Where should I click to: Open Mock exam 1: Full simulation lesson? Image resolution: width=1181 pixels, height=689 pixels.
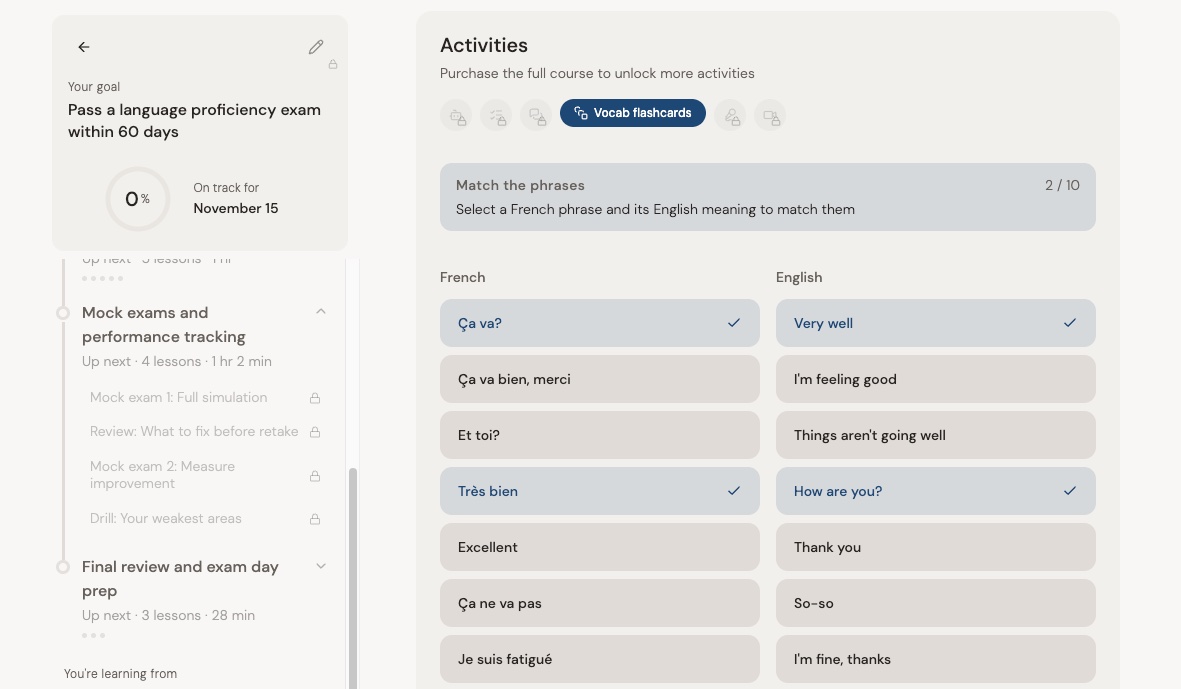pos(179,398)
